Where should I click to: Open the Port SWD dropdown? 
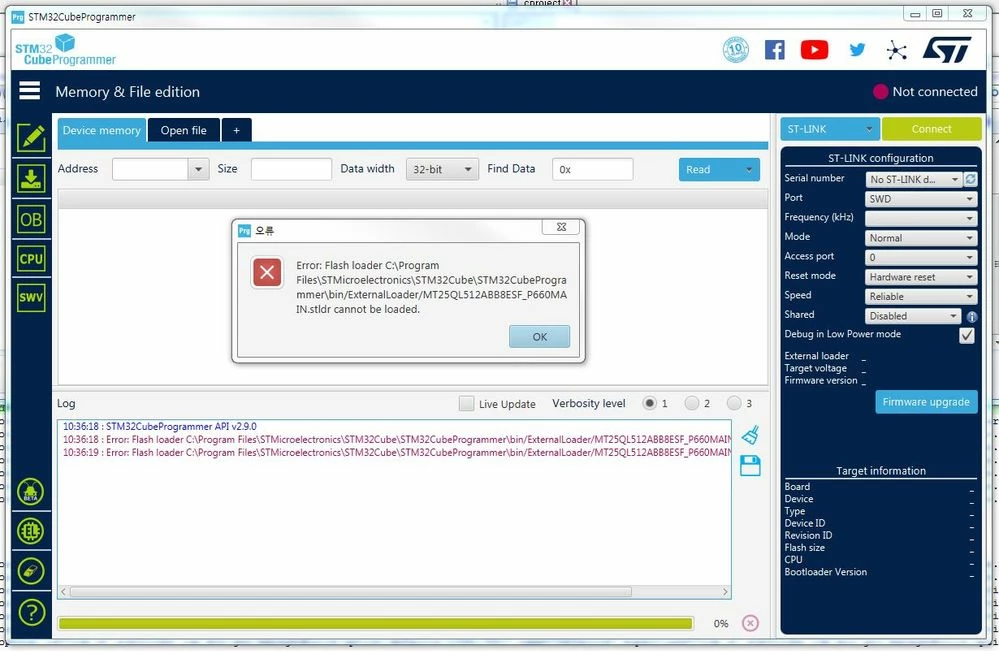[921, 199]
